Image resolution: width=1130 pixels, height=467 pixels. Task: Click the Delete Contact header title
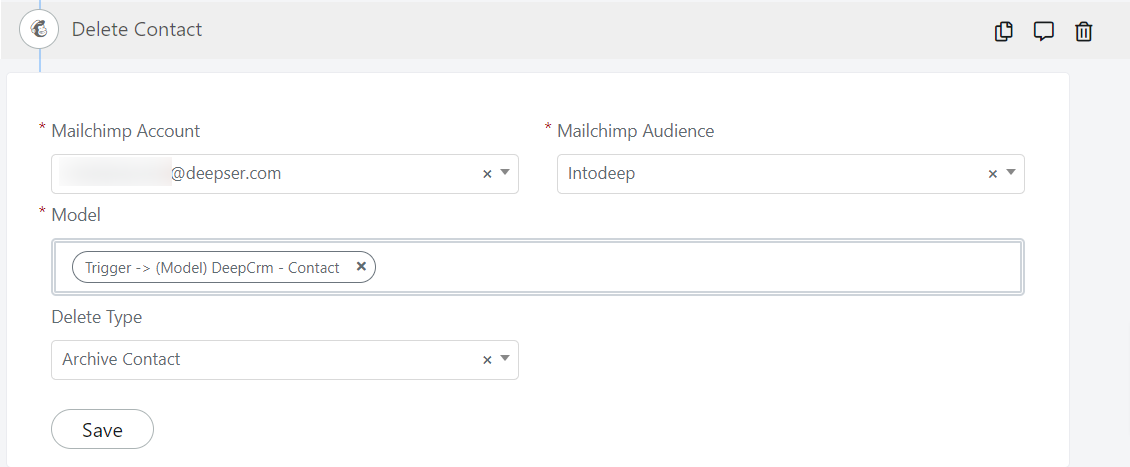coord(137,30)
